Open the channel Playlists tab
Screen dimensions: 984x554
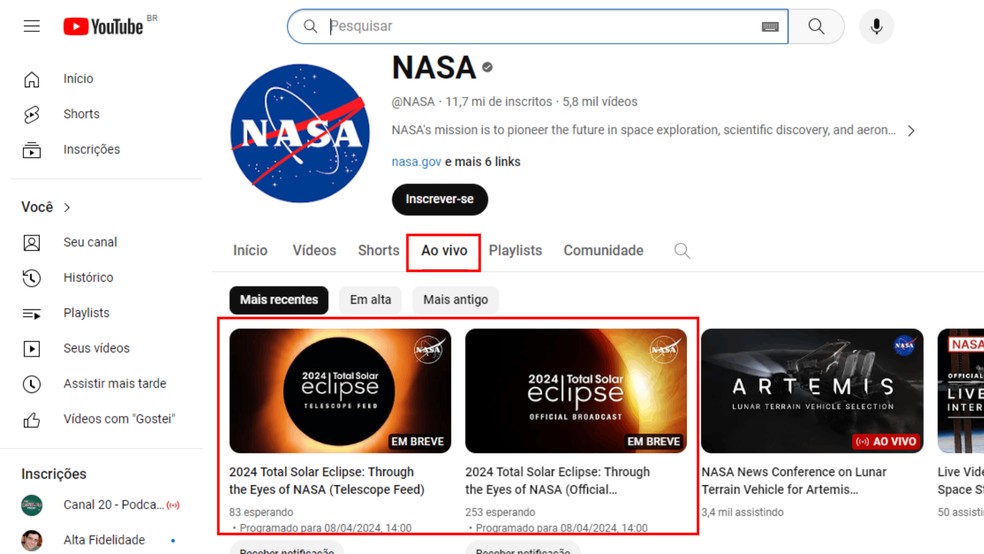click(515, 250)
